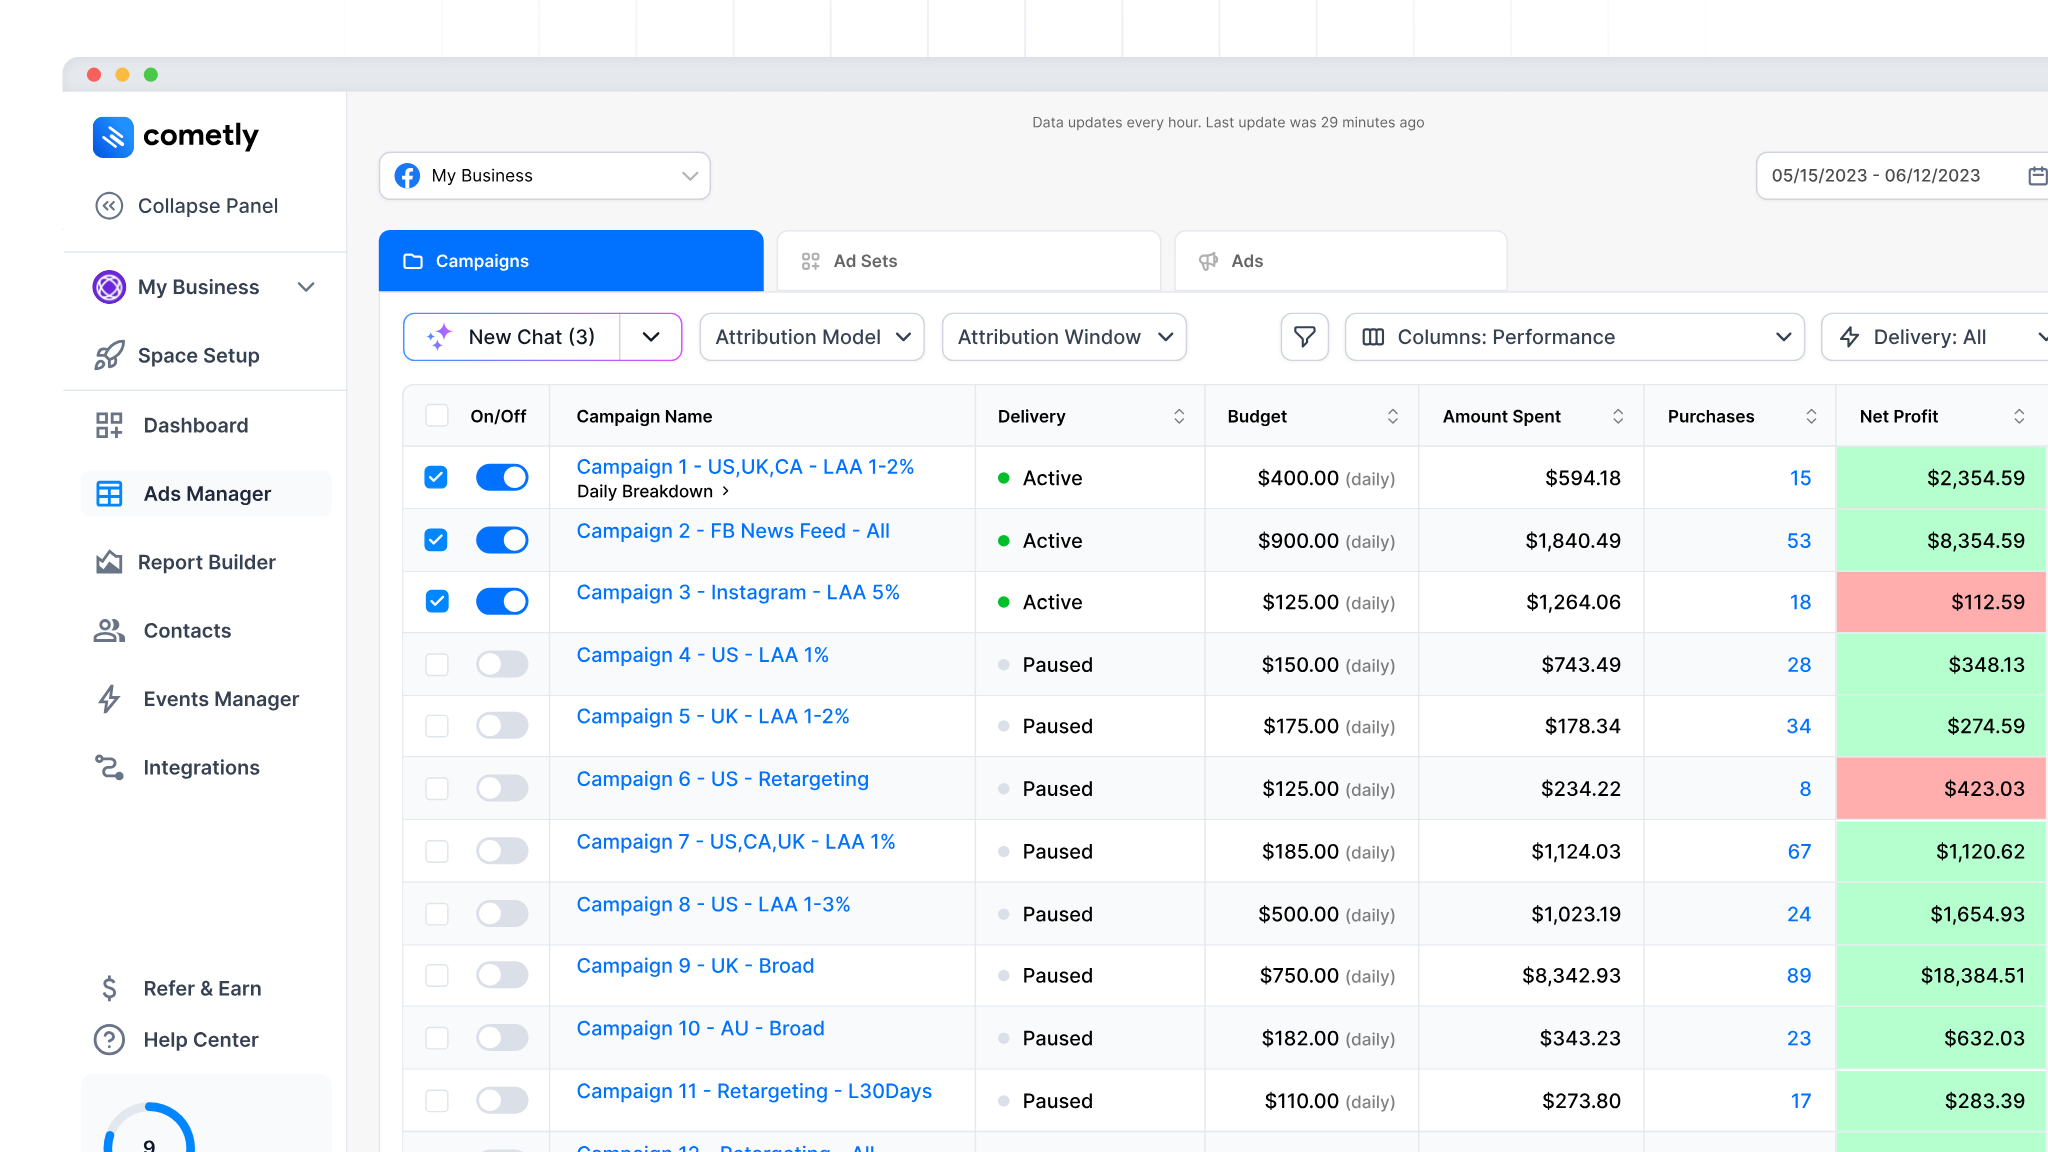Open Events Manager lightning icon
The width and height of the screenshot is (2048, 1152).
[109, 699]
